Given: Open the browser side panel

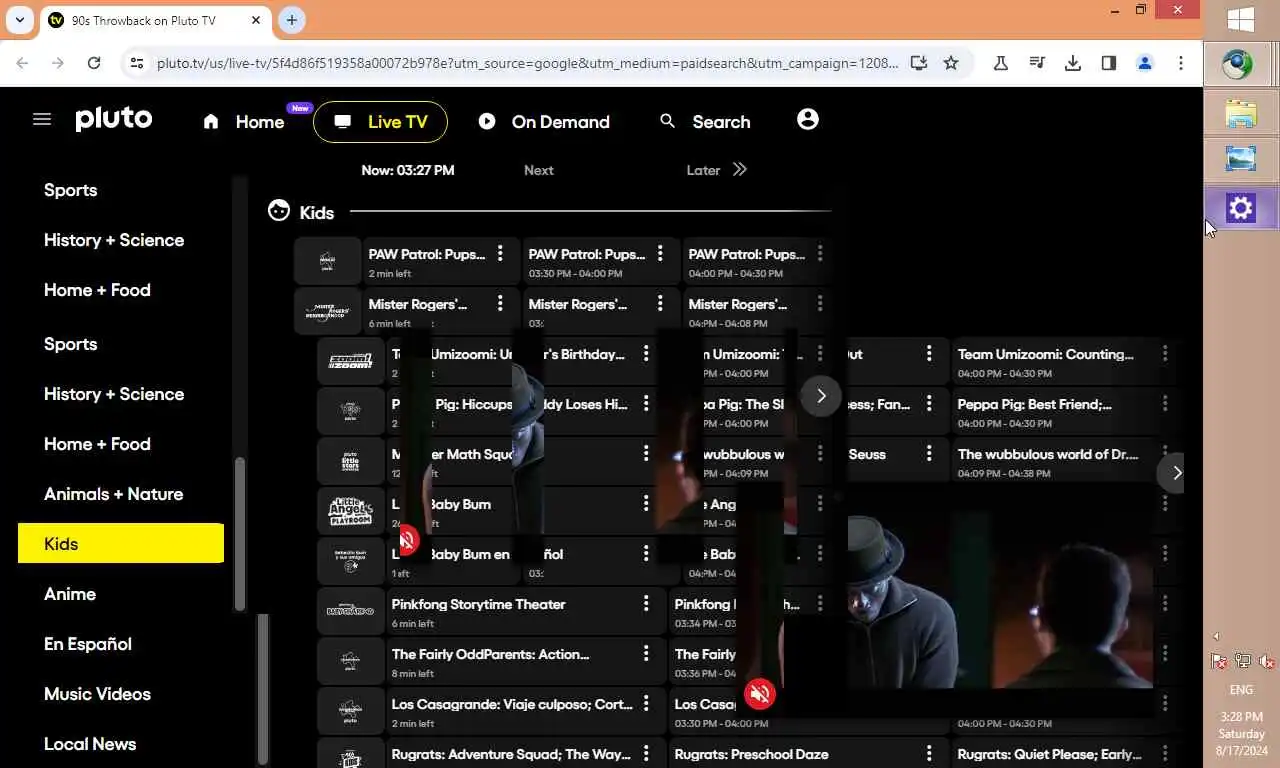Looking at the screenshot, I should (x=1109, y=63).
